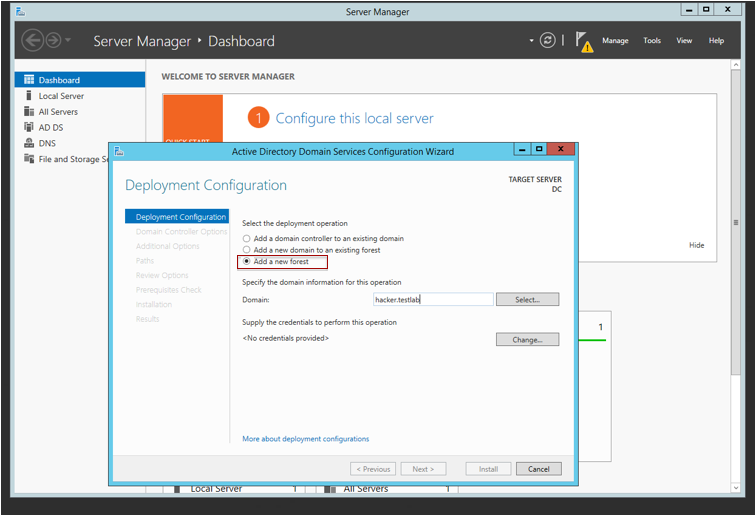Click the Server Manager vertical scrollbar thumb

[x=735, y=222]
